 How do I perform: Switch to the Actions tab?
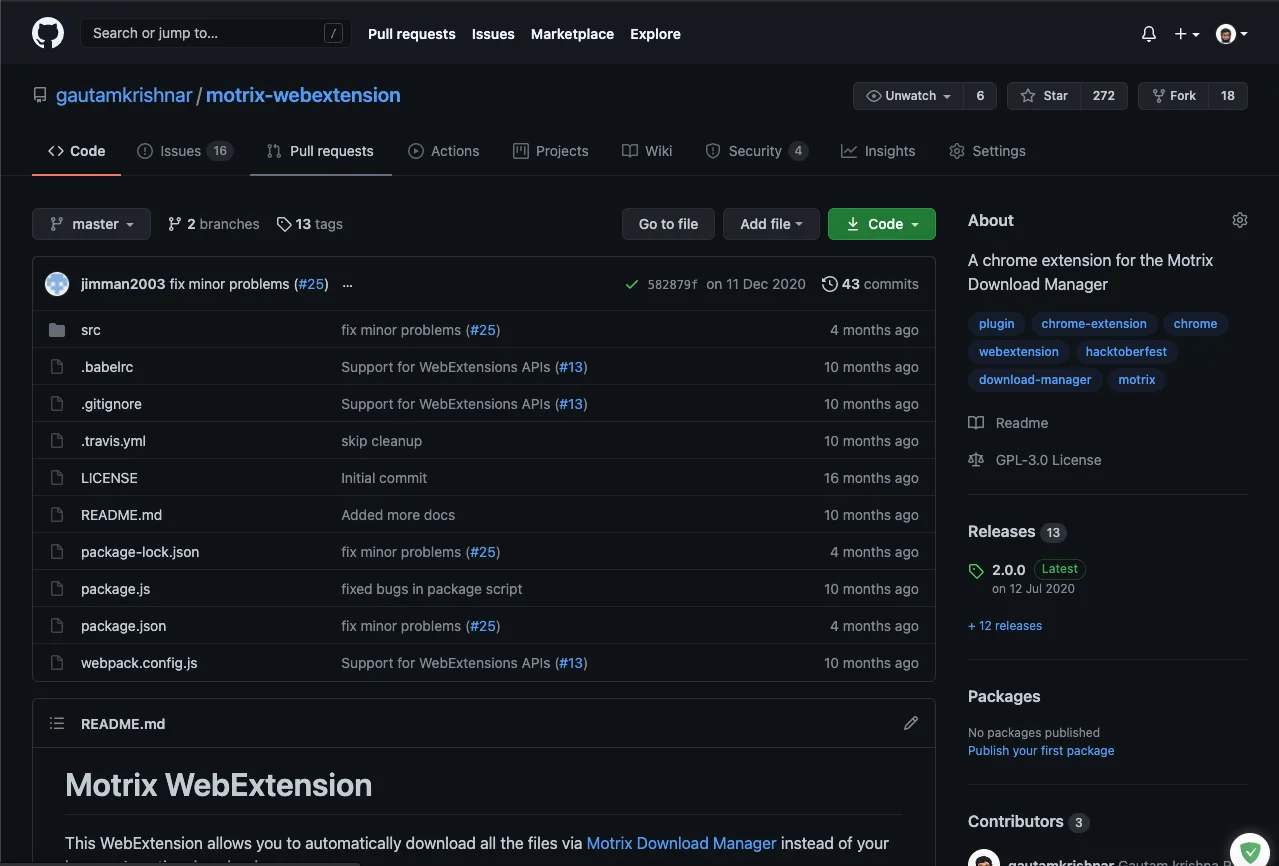click(x=444, y=151)
